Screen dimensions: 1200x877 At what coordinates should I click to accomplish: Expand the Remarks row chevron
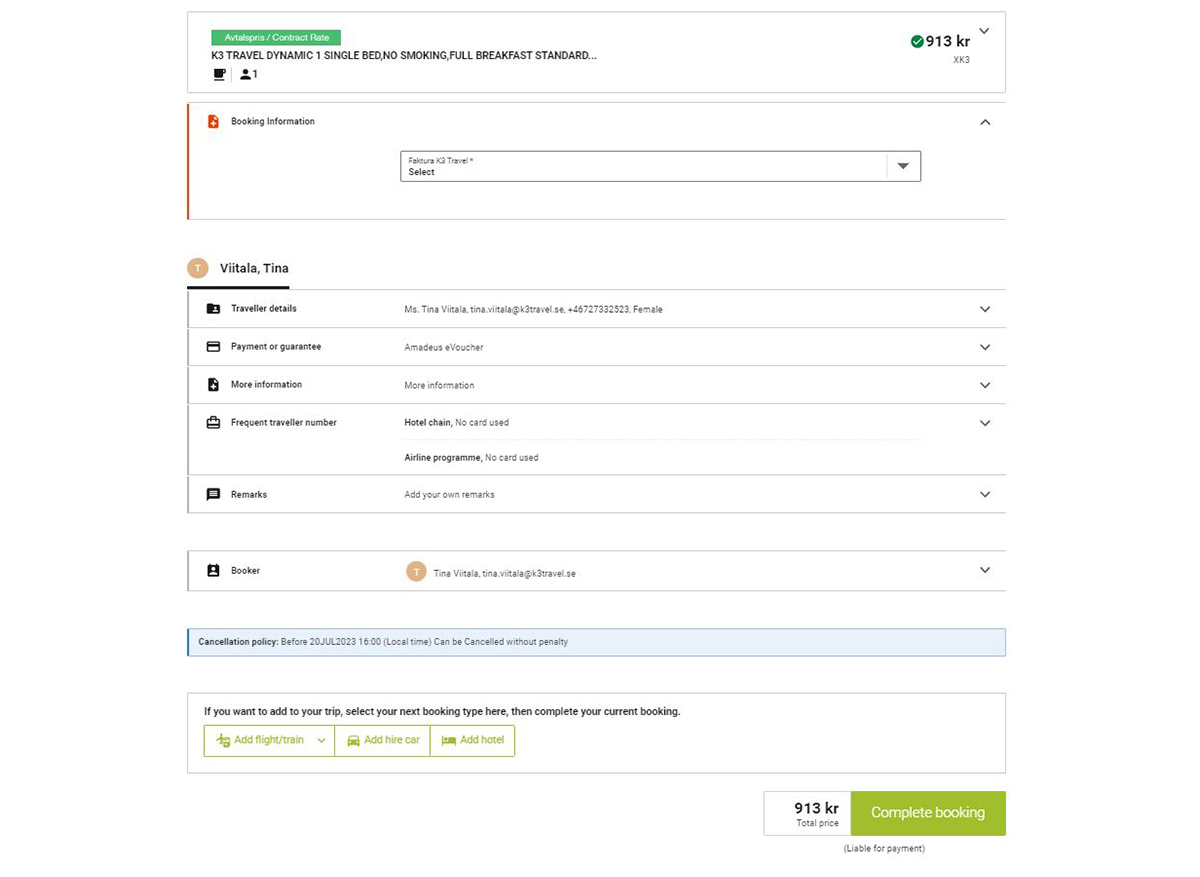click(x=985, y=494)
